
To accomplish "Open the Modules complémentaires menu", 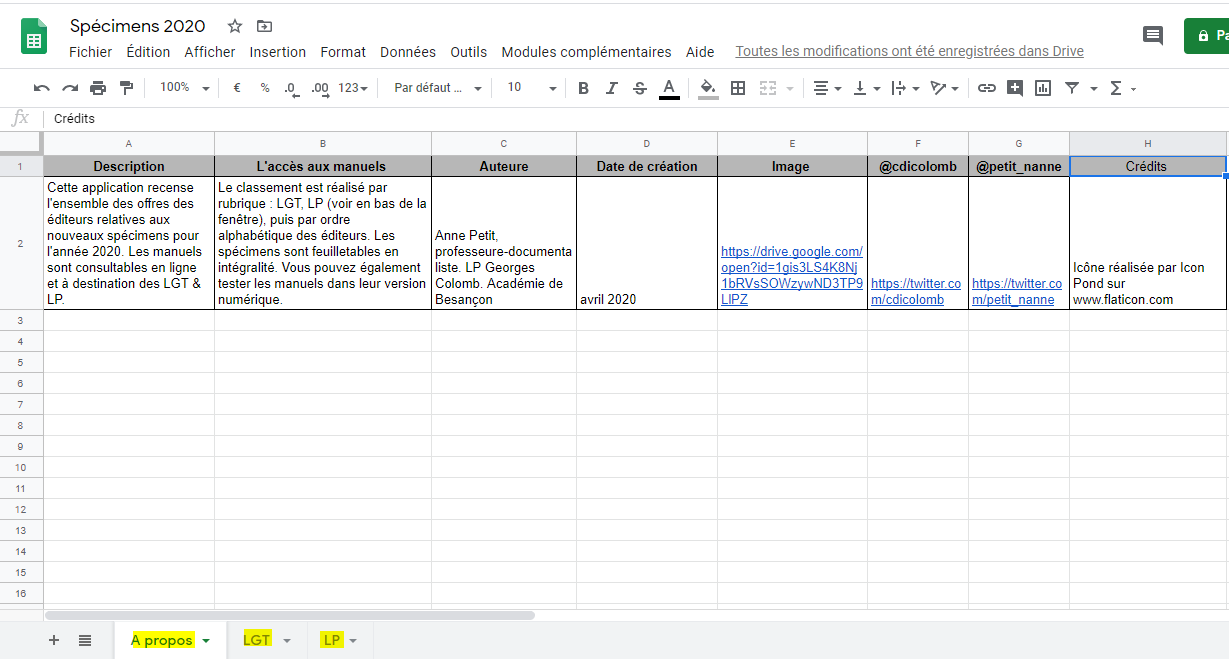I will coord(586,52).
